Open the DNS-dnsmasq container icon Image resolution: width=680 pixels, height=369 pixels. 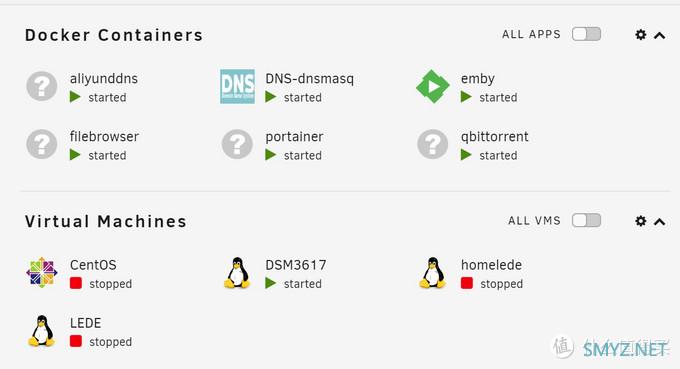pyautogui.click(x=237, y=86)
